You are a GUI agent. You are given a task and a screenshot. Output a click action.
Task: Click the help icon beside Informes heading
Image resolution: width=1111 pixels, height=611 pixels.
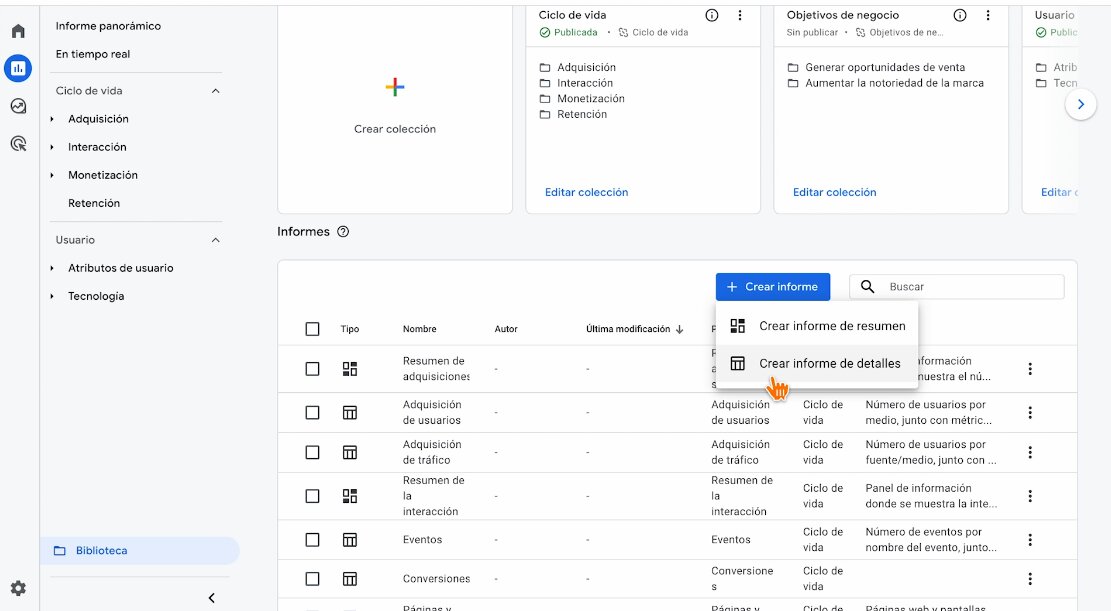pos(343,232)
